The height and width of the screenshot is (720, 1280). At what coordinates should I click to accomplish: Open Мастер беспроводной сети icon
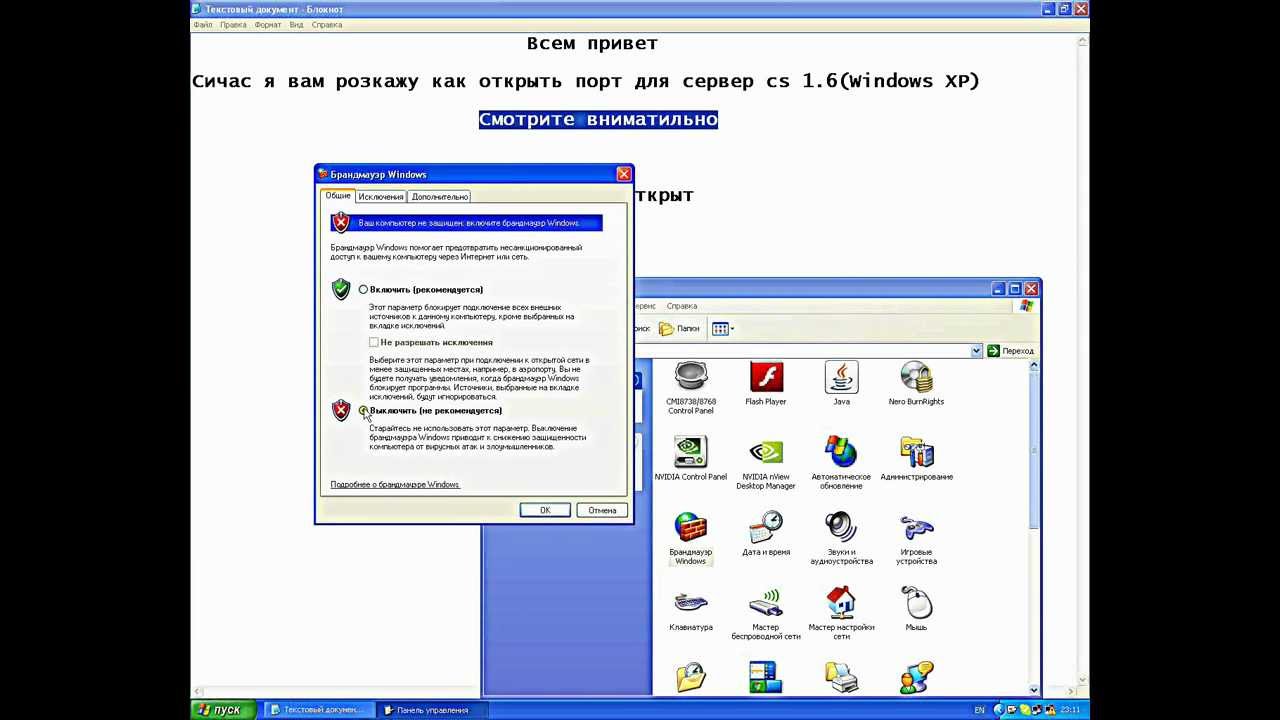pyautogui.click(x=766, y=614)
